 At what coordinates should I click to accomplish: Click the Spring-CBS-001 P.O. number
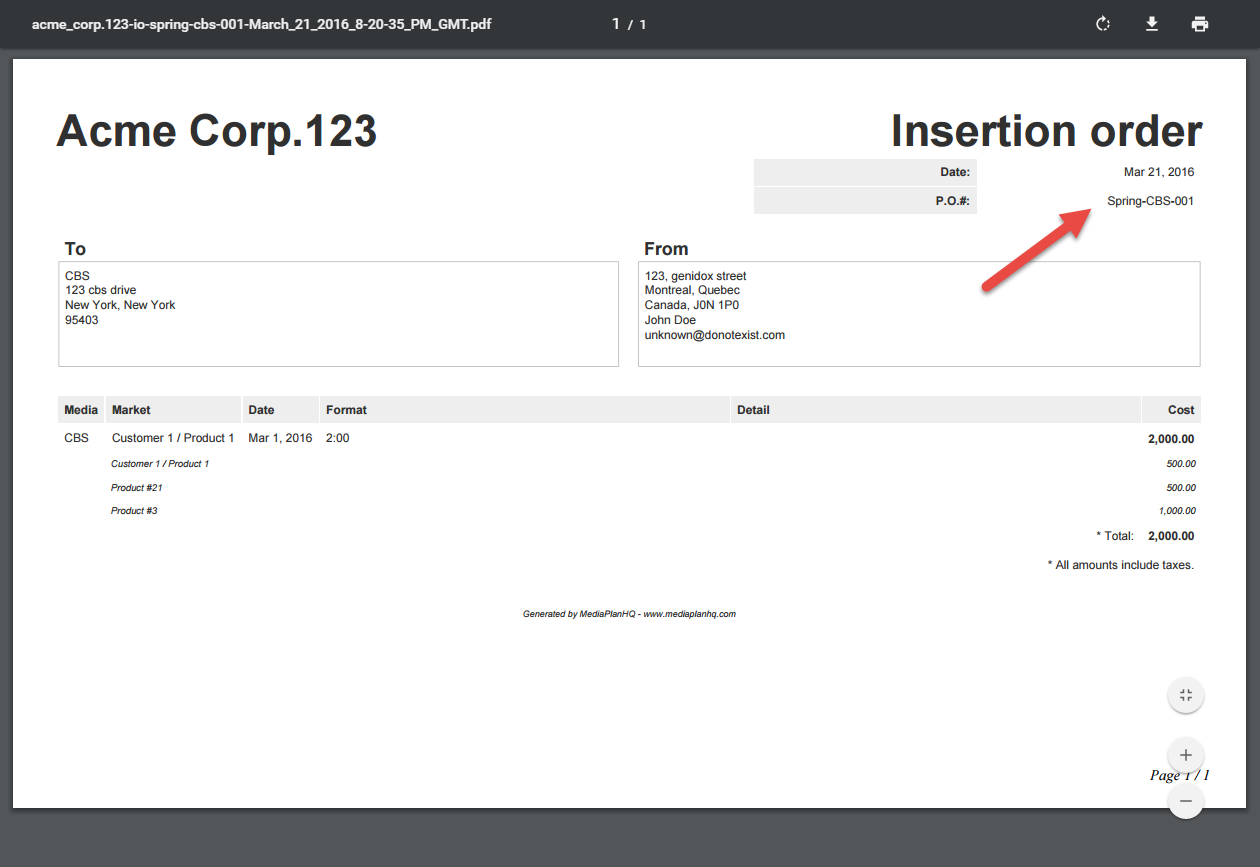click(x=1150, y=201)
